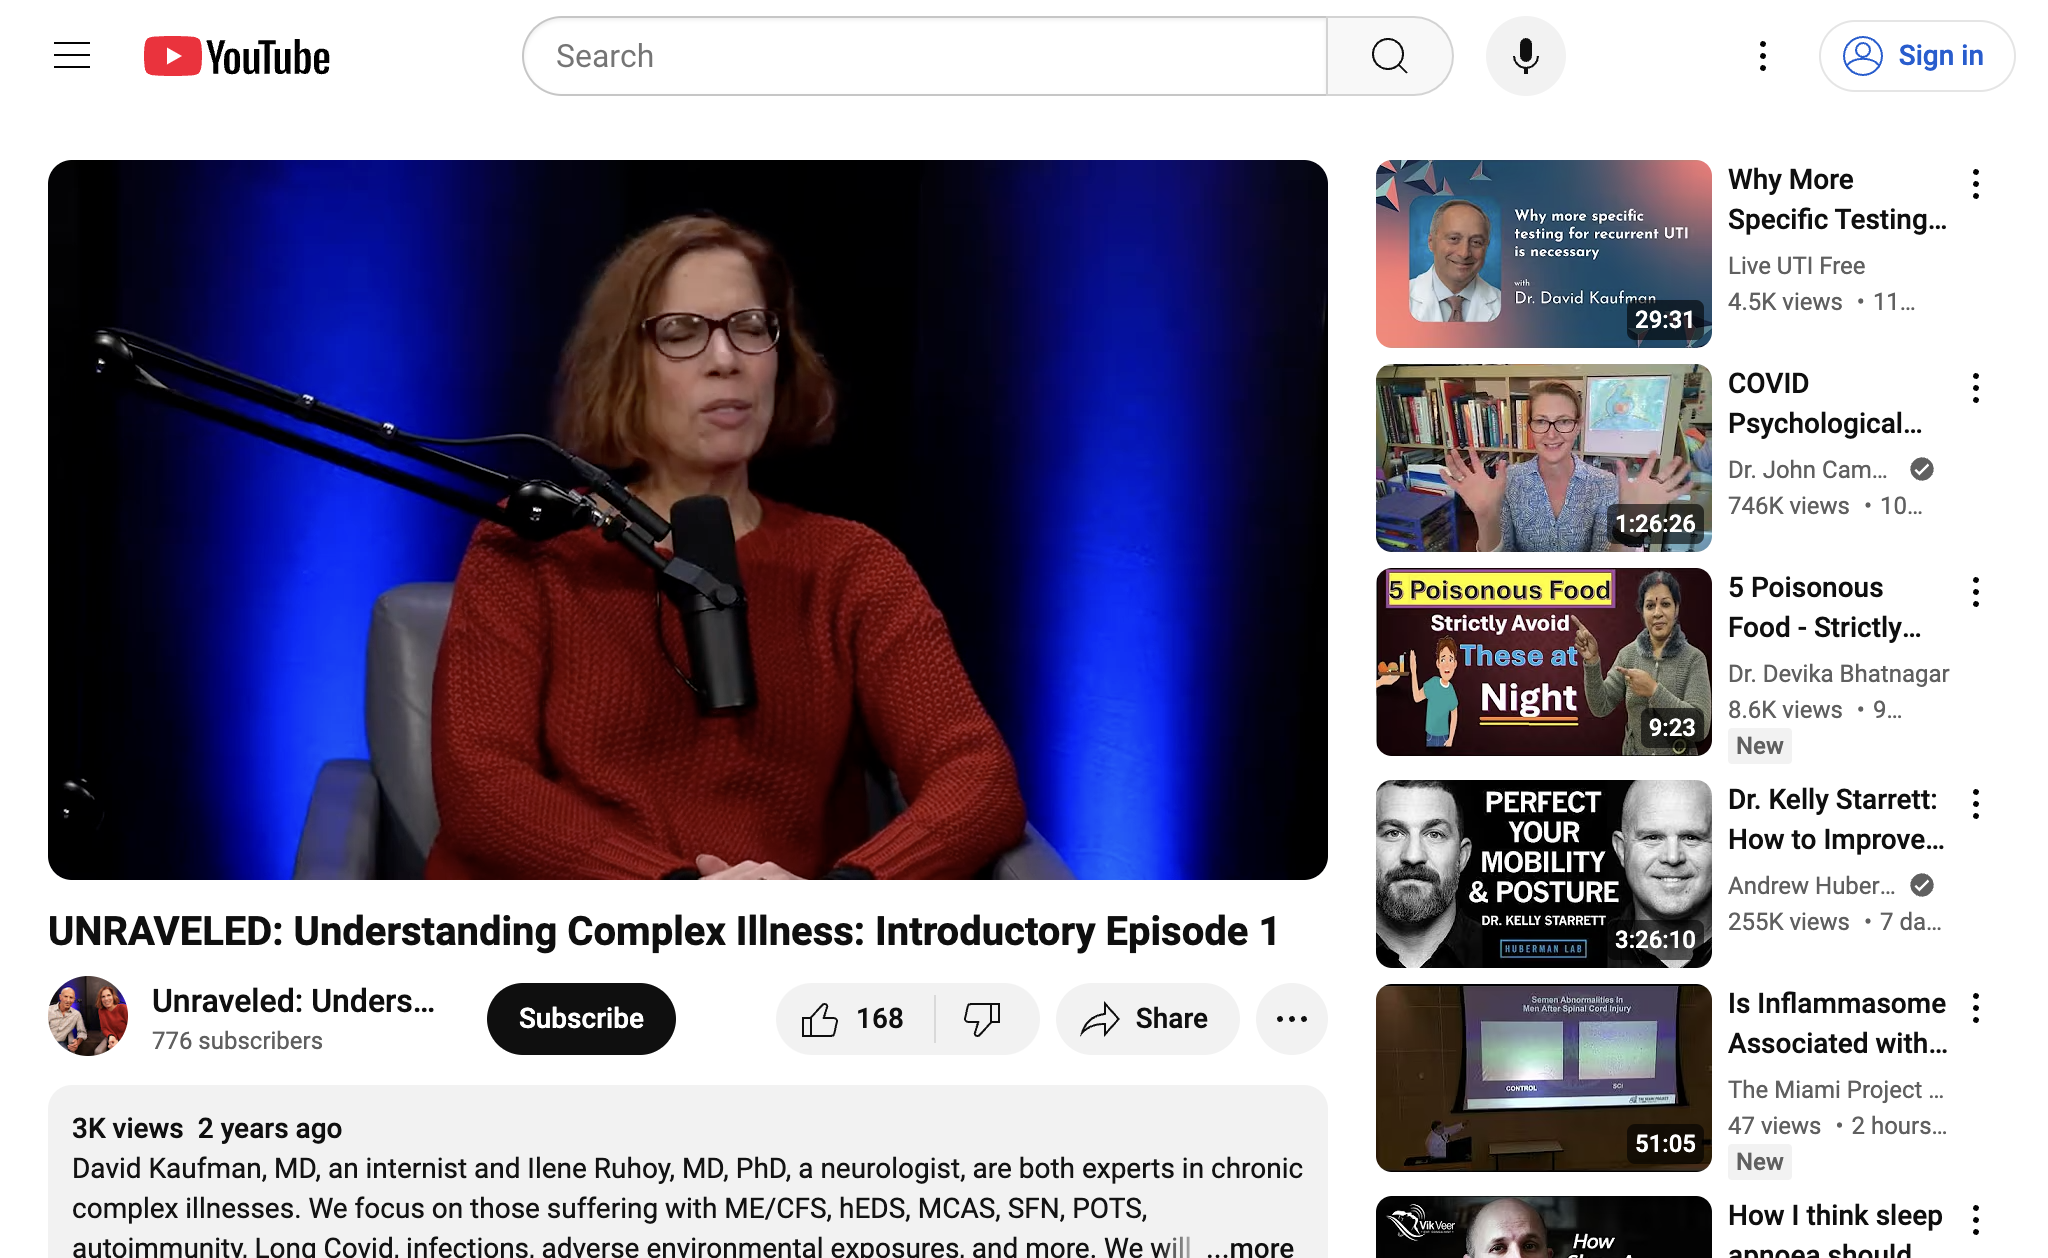The width and height of the screenshot is (2048, 1258).
Task: Click the search magnifier button
Action: (x=1389, y=56)
